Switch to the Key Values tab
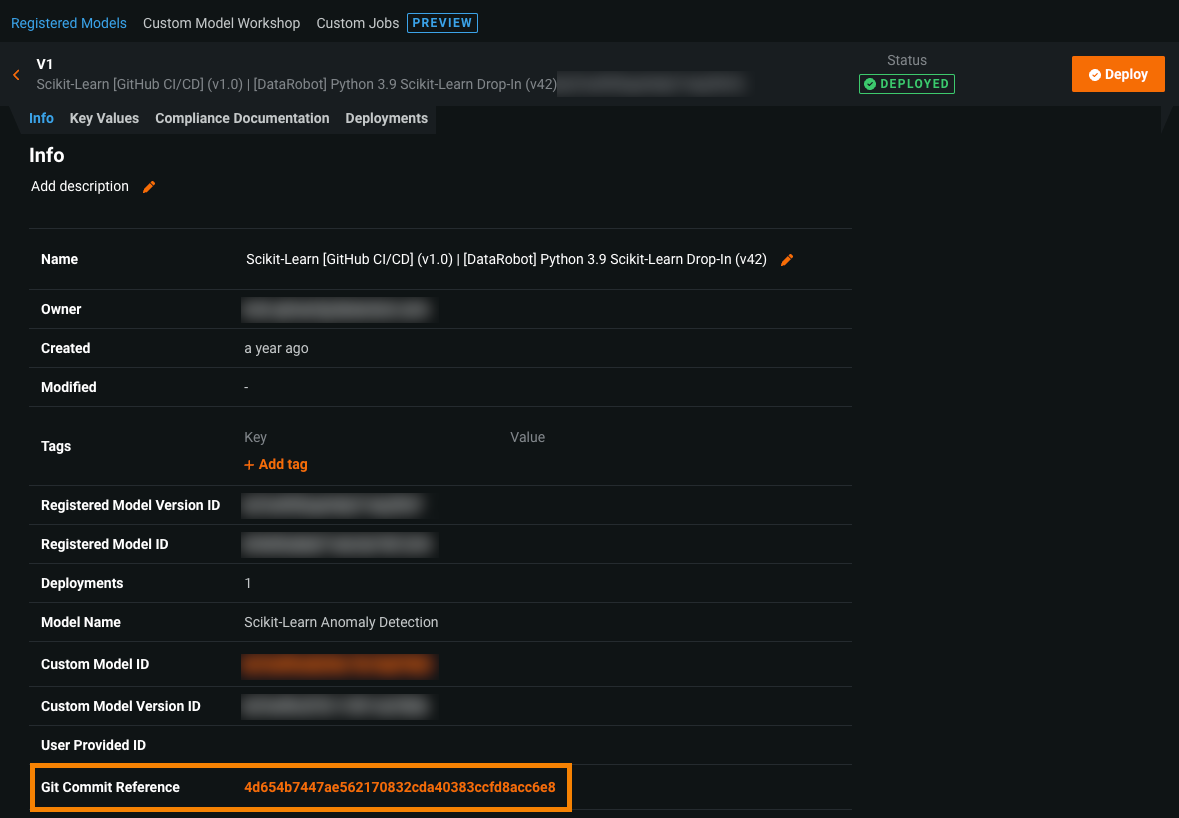 (104, 118)
